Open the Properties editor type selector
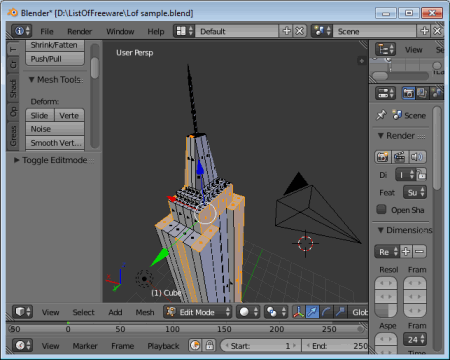The width and height of the screenshot is (450, 360). click(386, 93)
